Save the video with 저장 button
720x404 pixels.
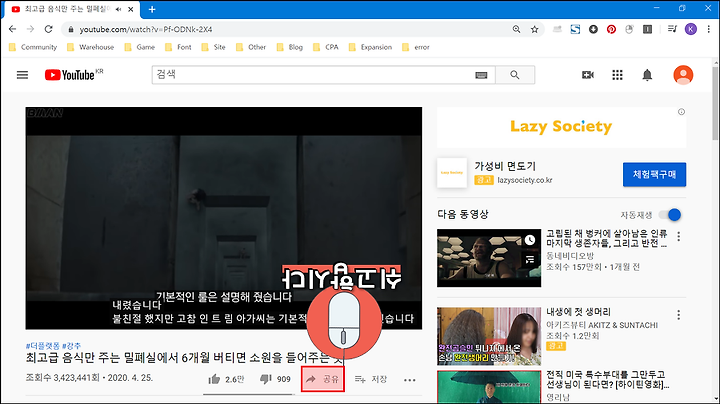[x=371, y=379]
